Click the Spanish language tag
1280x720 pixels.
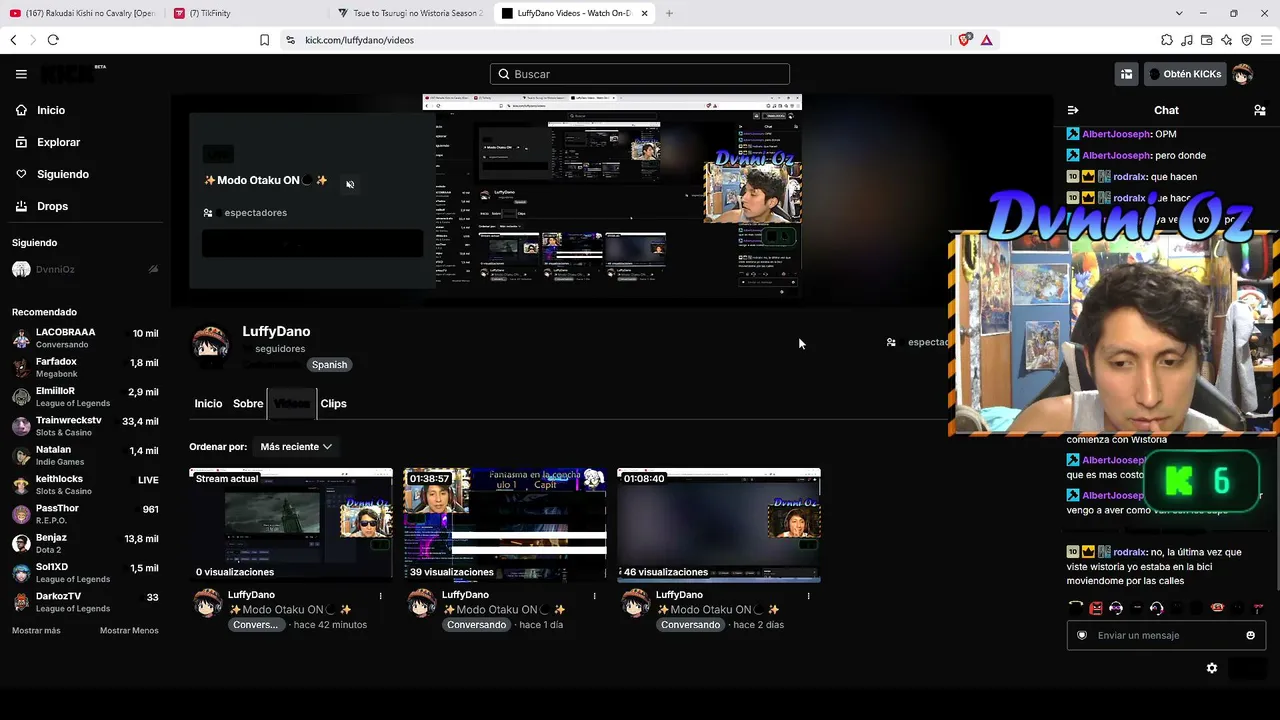329,365
